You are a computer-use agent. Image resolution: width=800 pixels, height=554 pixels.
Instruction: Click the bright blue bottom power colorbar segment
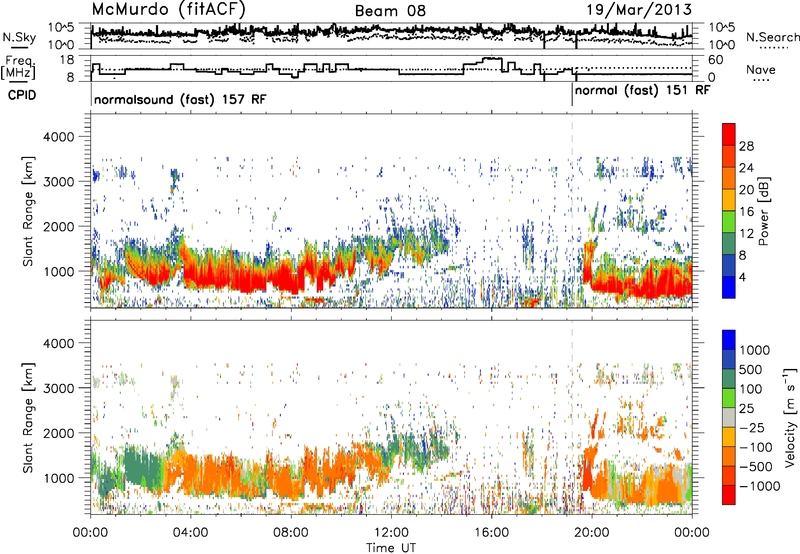[729, 288]
